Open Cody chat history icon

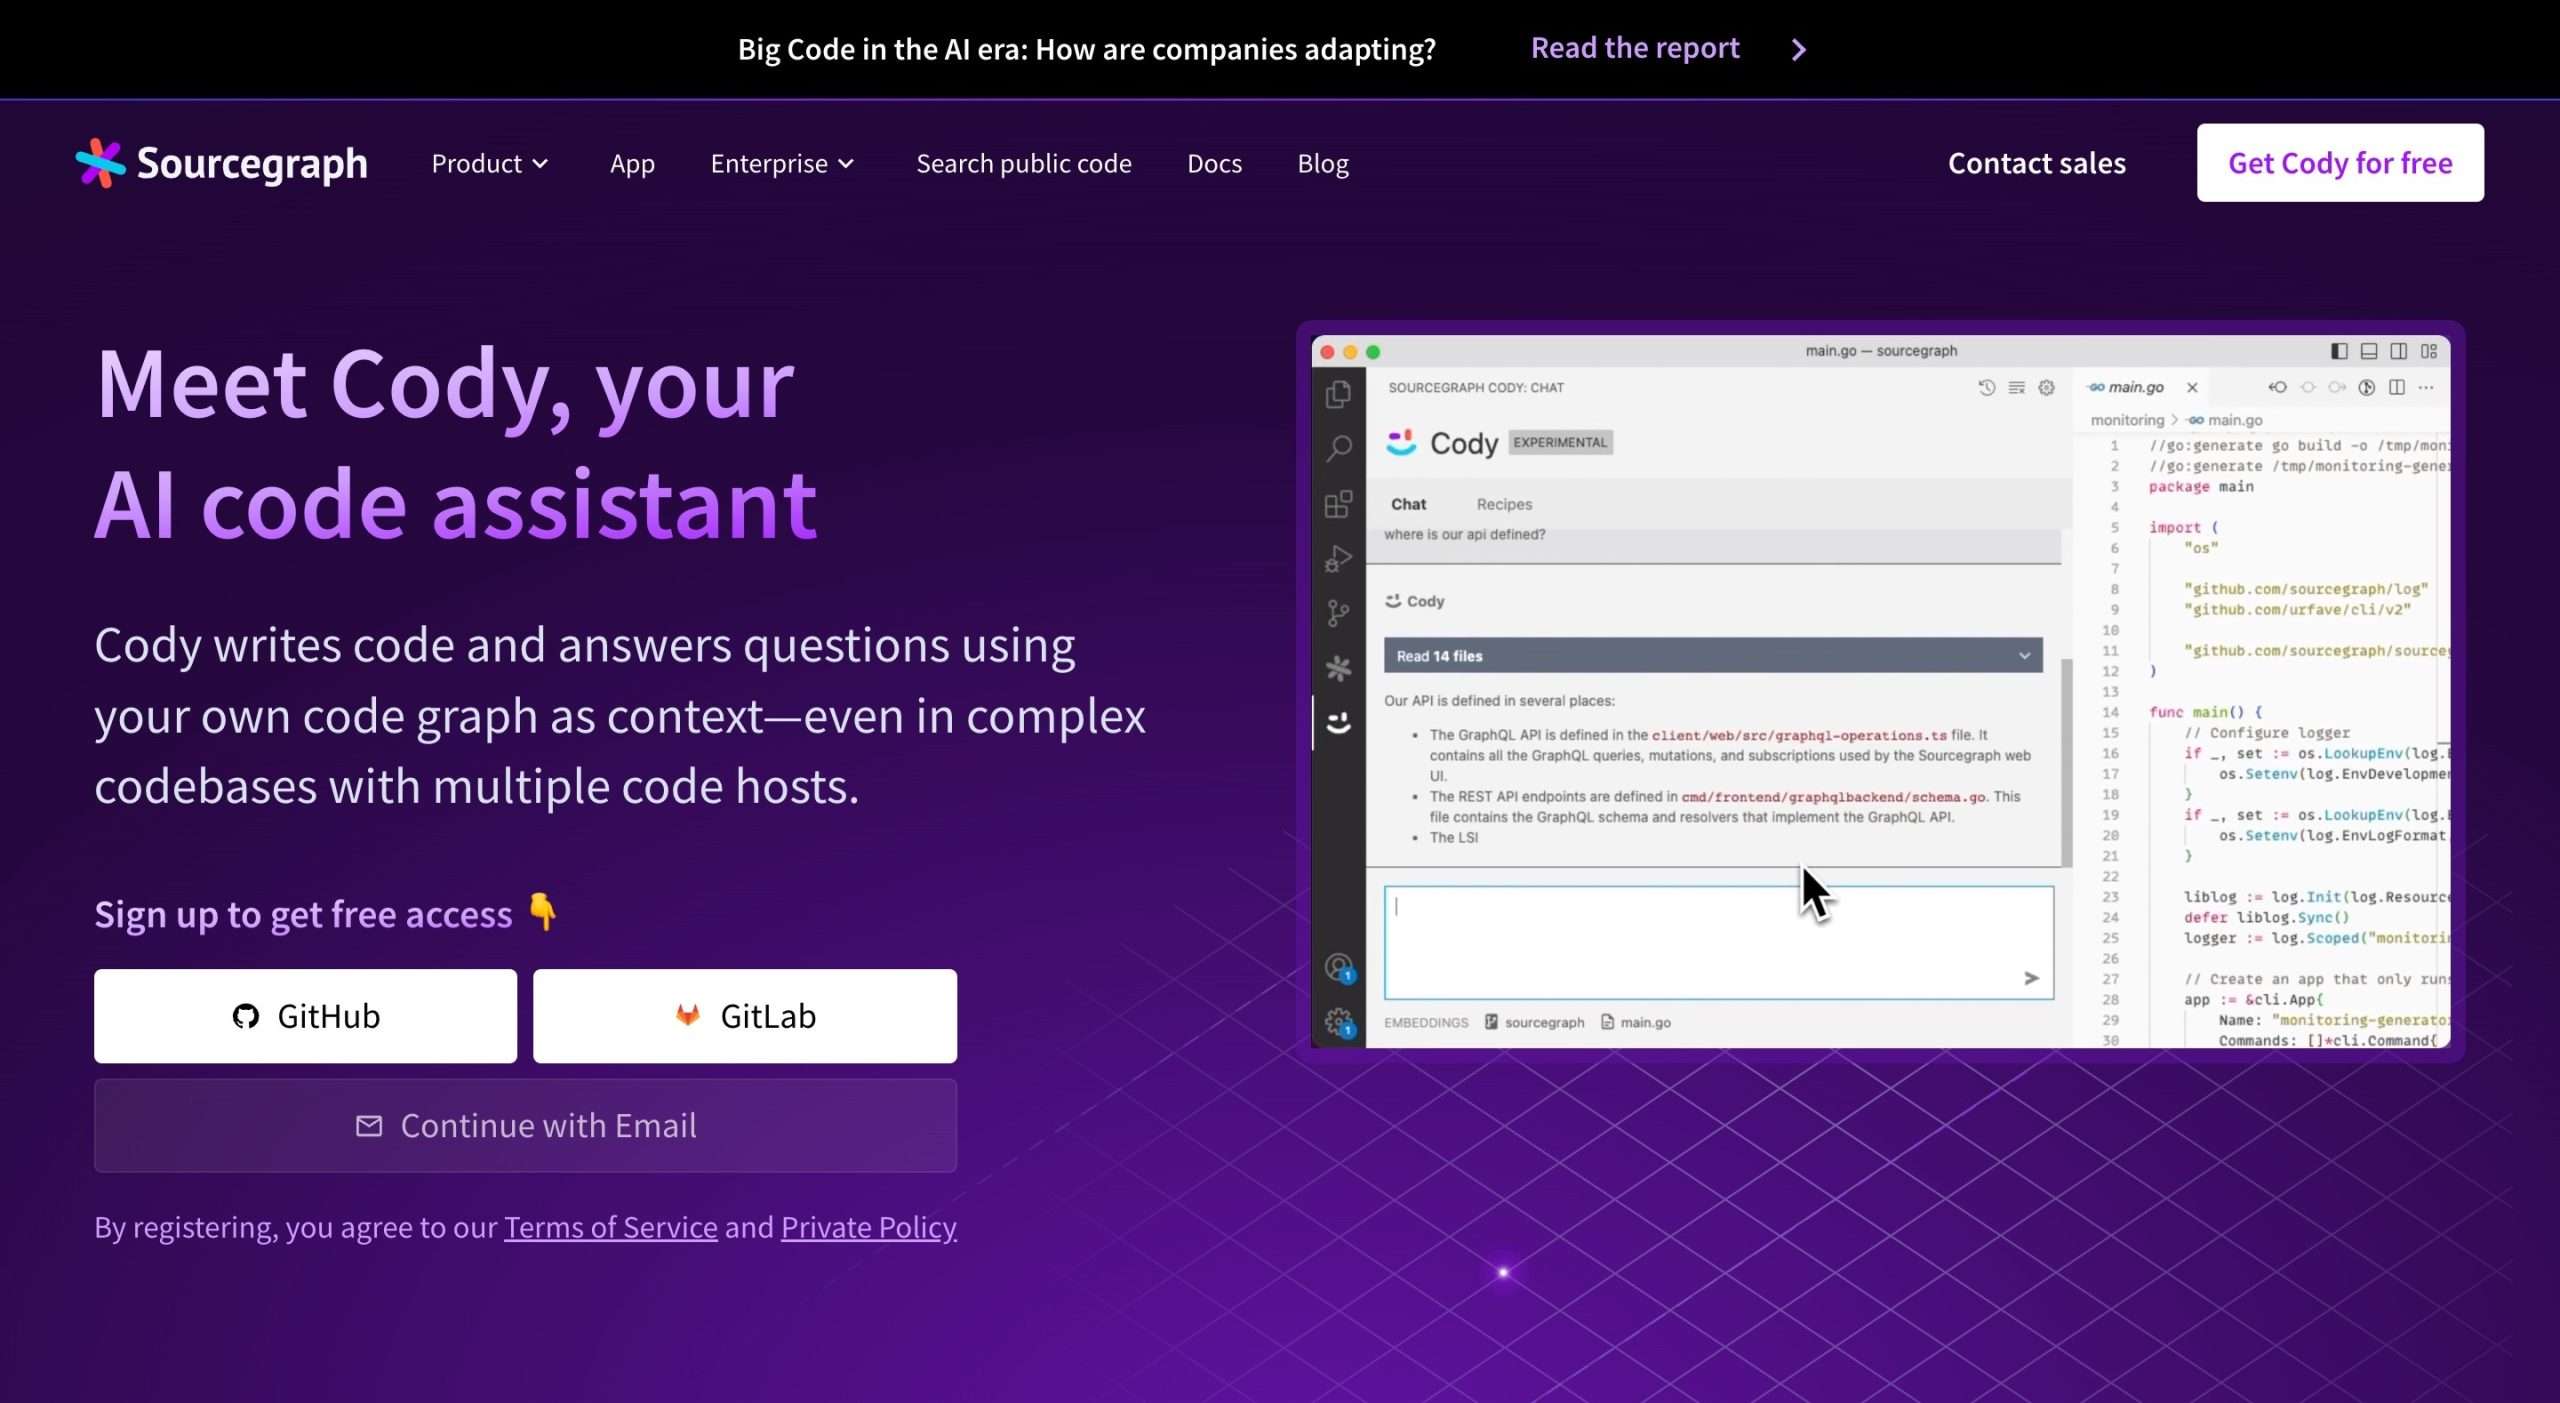pyautogui.click(x=1986, y=388)
